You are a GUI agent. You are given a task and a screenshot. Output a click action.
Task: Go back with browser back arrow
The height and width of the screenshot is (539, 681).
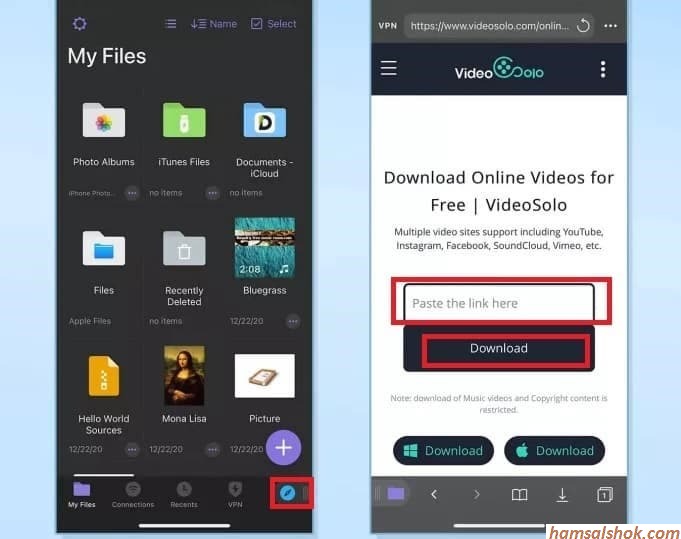(x=434, y=494)
